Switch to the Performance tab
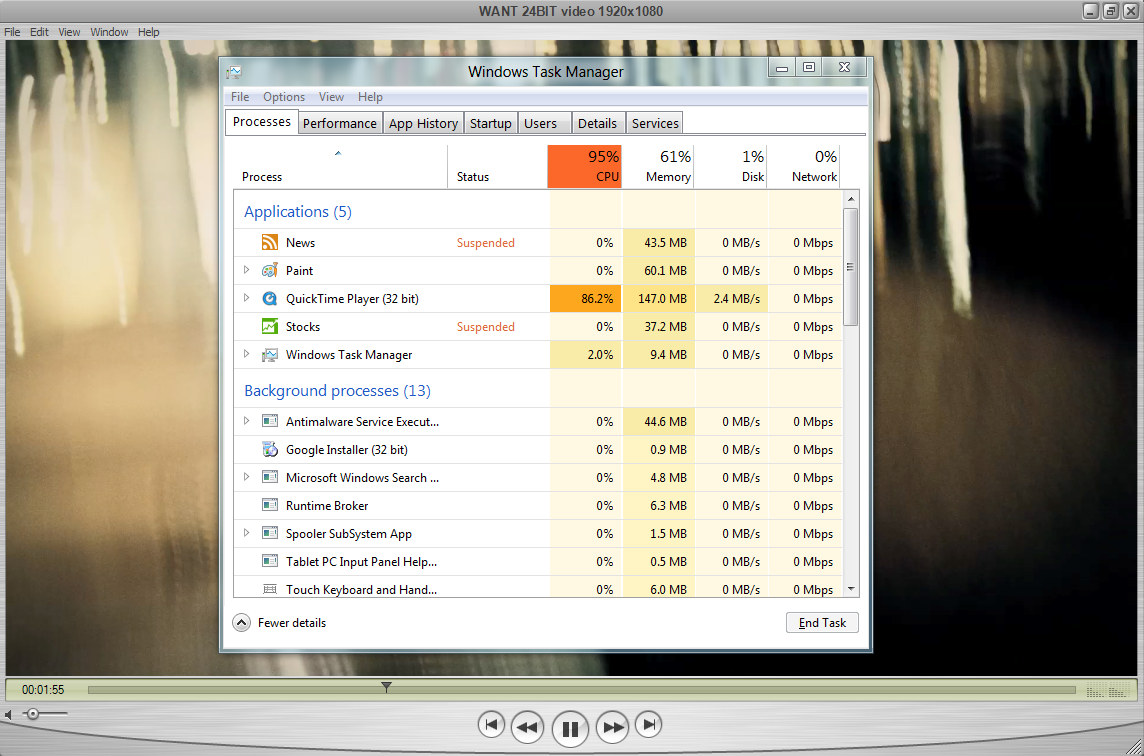Image resolution: width=1144 pixels, height=756 pixels. 340,123
